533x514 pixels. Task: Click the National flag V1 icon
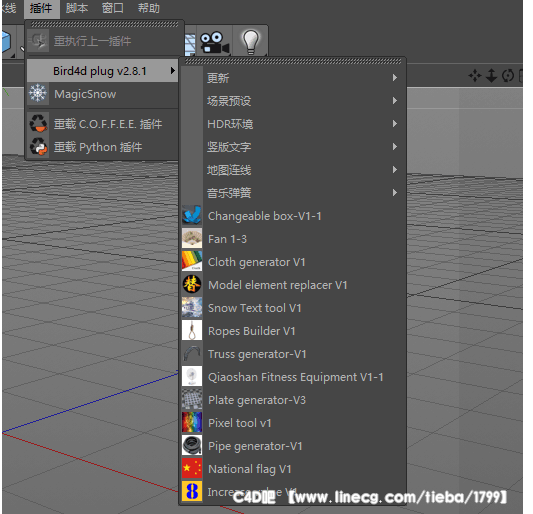192,468
